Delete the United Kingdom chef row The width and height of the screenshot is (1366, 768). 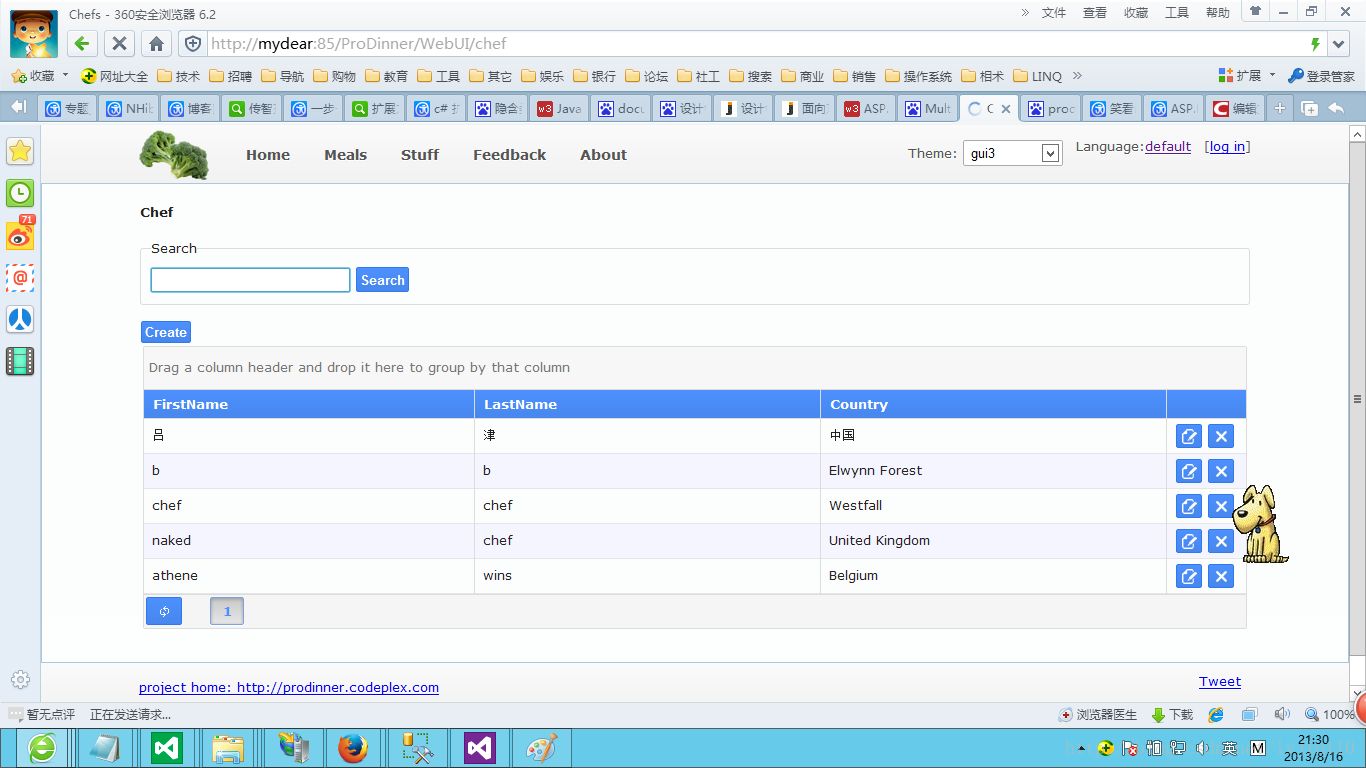click(x=1221, y=541)
